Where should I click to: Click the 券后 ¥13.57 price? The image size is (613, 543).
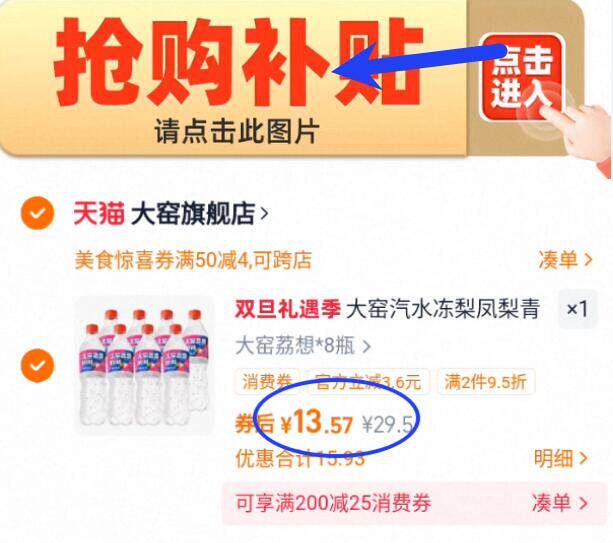(x=294, y=423)
